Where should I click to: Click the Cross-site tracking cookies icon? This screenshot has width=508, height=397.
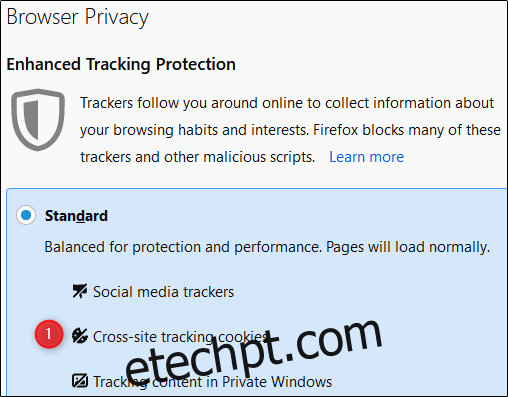(x=80, y=336)
